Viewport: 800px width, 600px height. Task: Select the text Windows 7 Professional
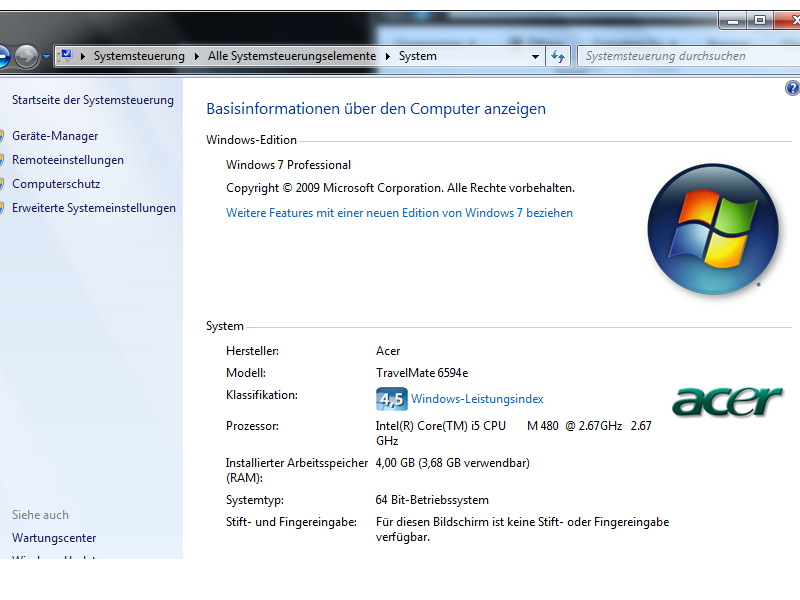click(x=288, y=165)
